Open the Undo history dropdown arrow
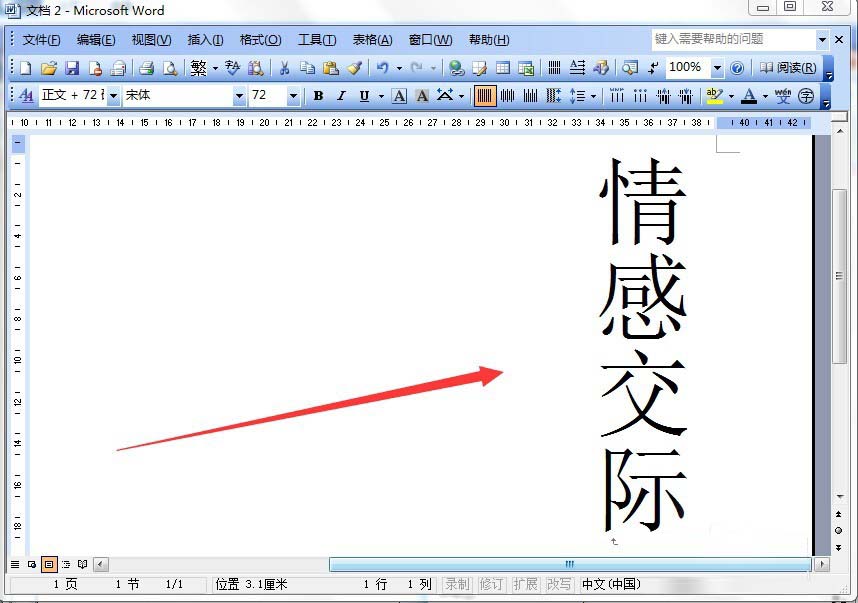The image size is (858, 603). coord(399,68)
